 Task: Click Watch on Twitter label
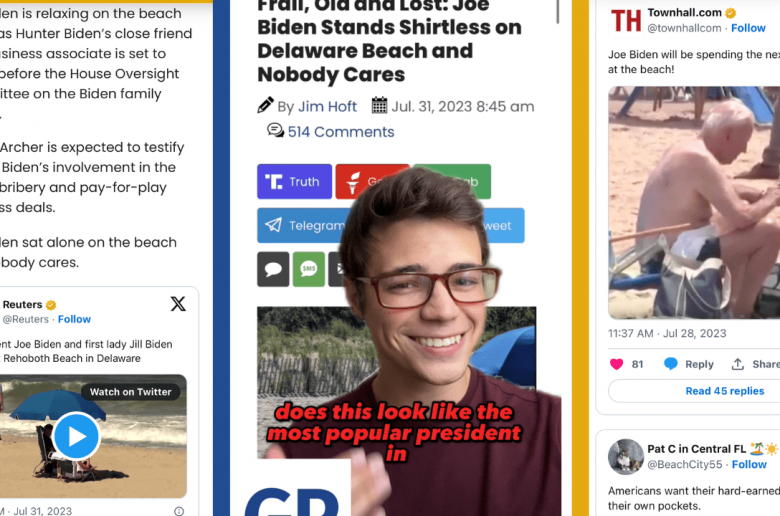tap(130, 392)
